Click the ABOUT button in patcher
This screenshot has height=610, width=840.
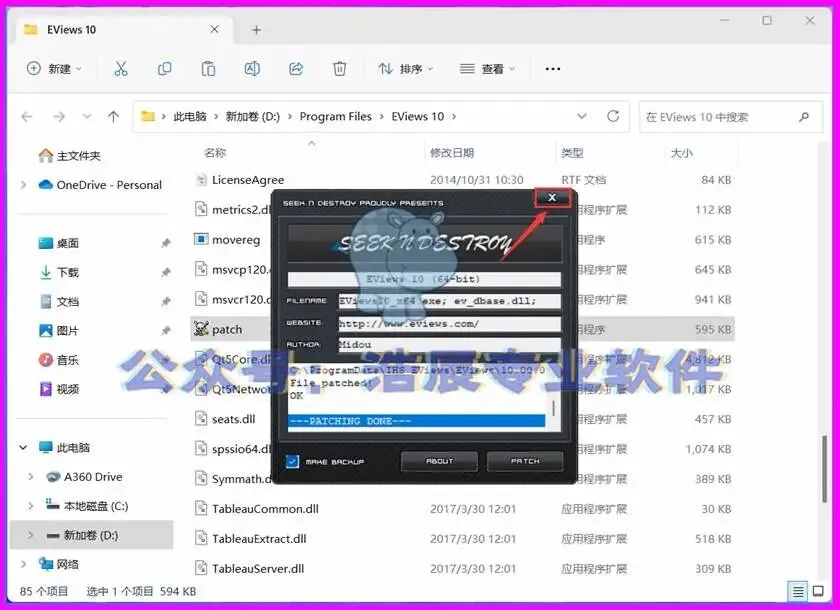[439, 461]
